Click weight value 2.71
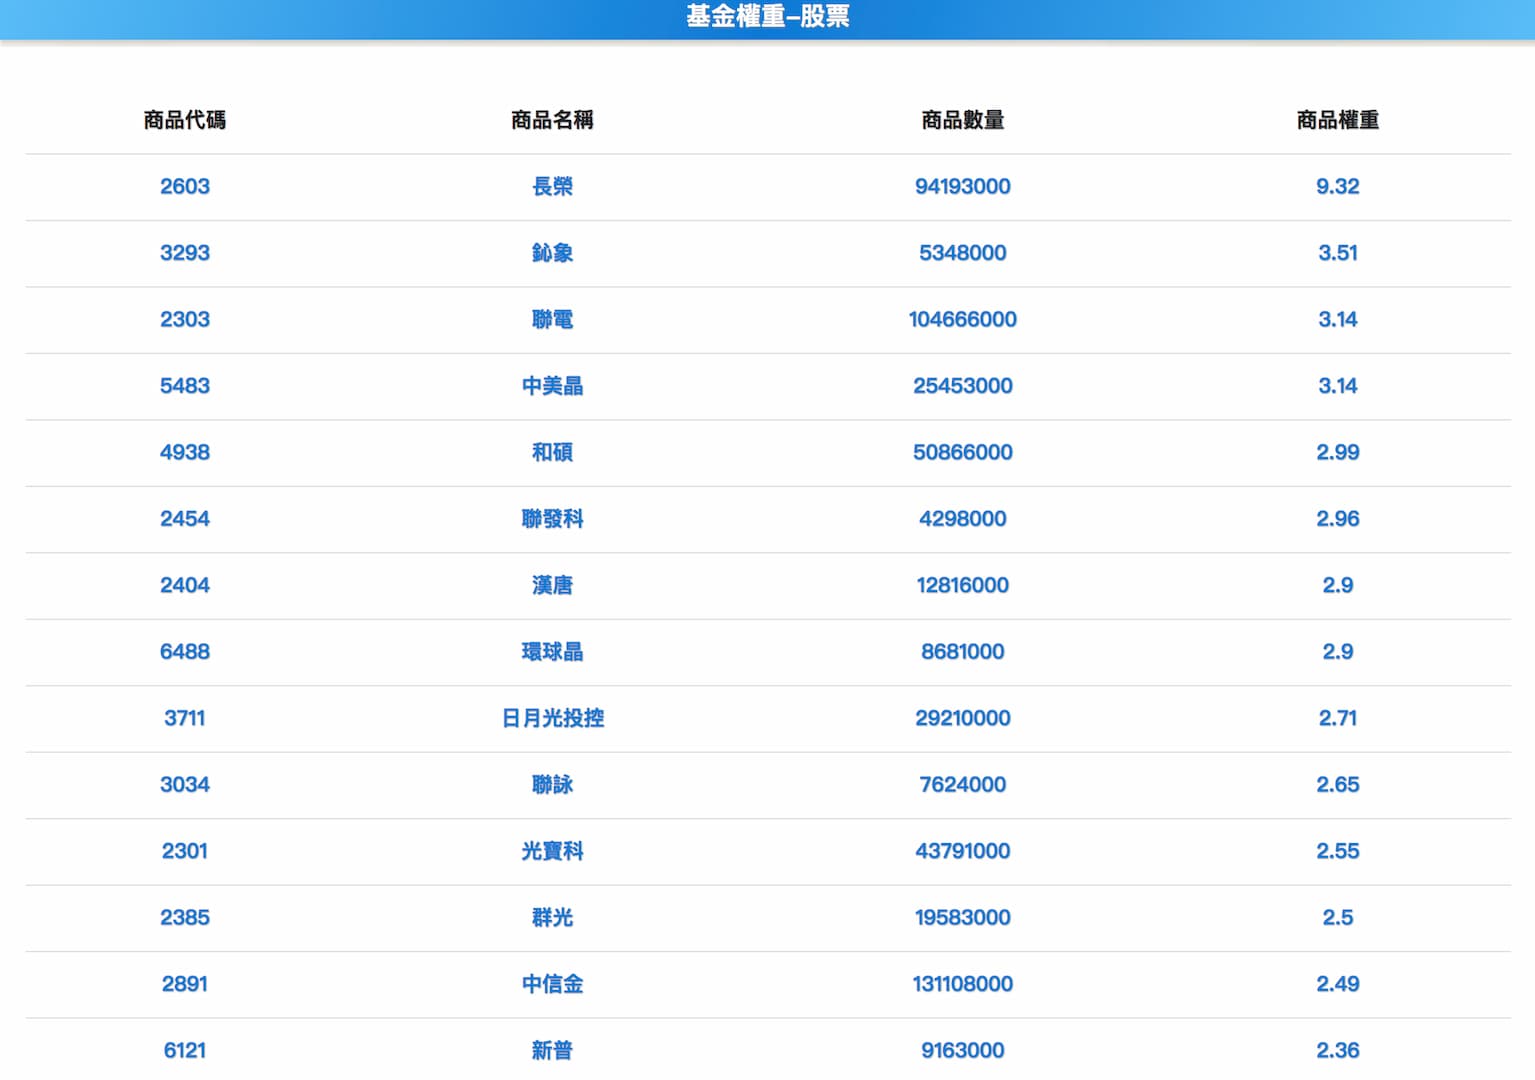This screenshot has width=1535, height=1080. click(x=1337, y=718)
